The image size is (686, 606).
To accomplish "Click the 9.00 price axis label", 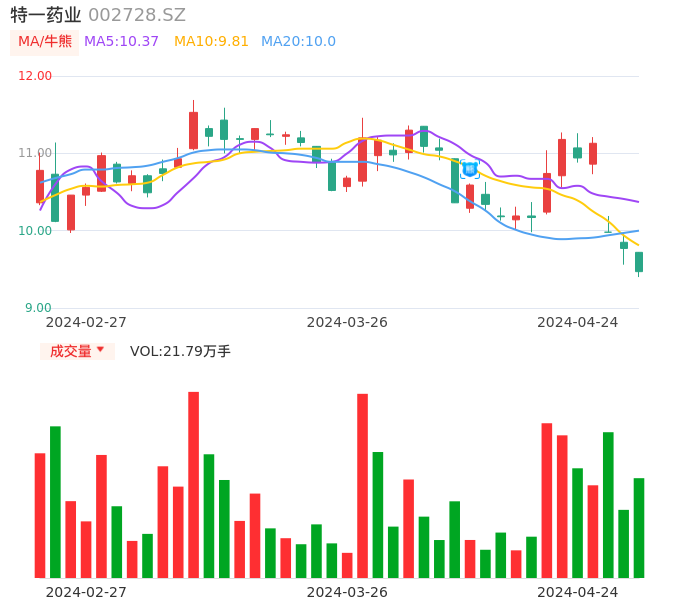I will (x=38, y=308).
